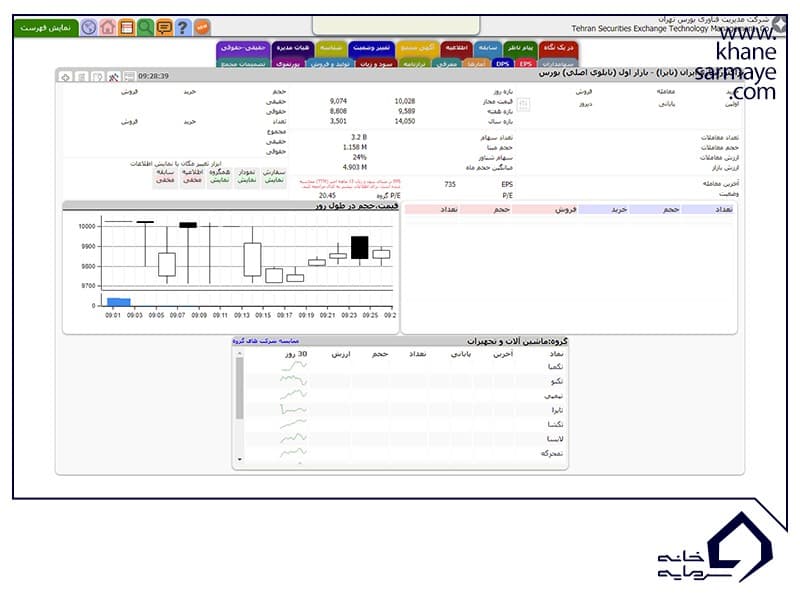Image resolution: width=800 pixels, height=600 pixels.
Task: Open the سابقه history tab
Action: click(x=488, y=48)
